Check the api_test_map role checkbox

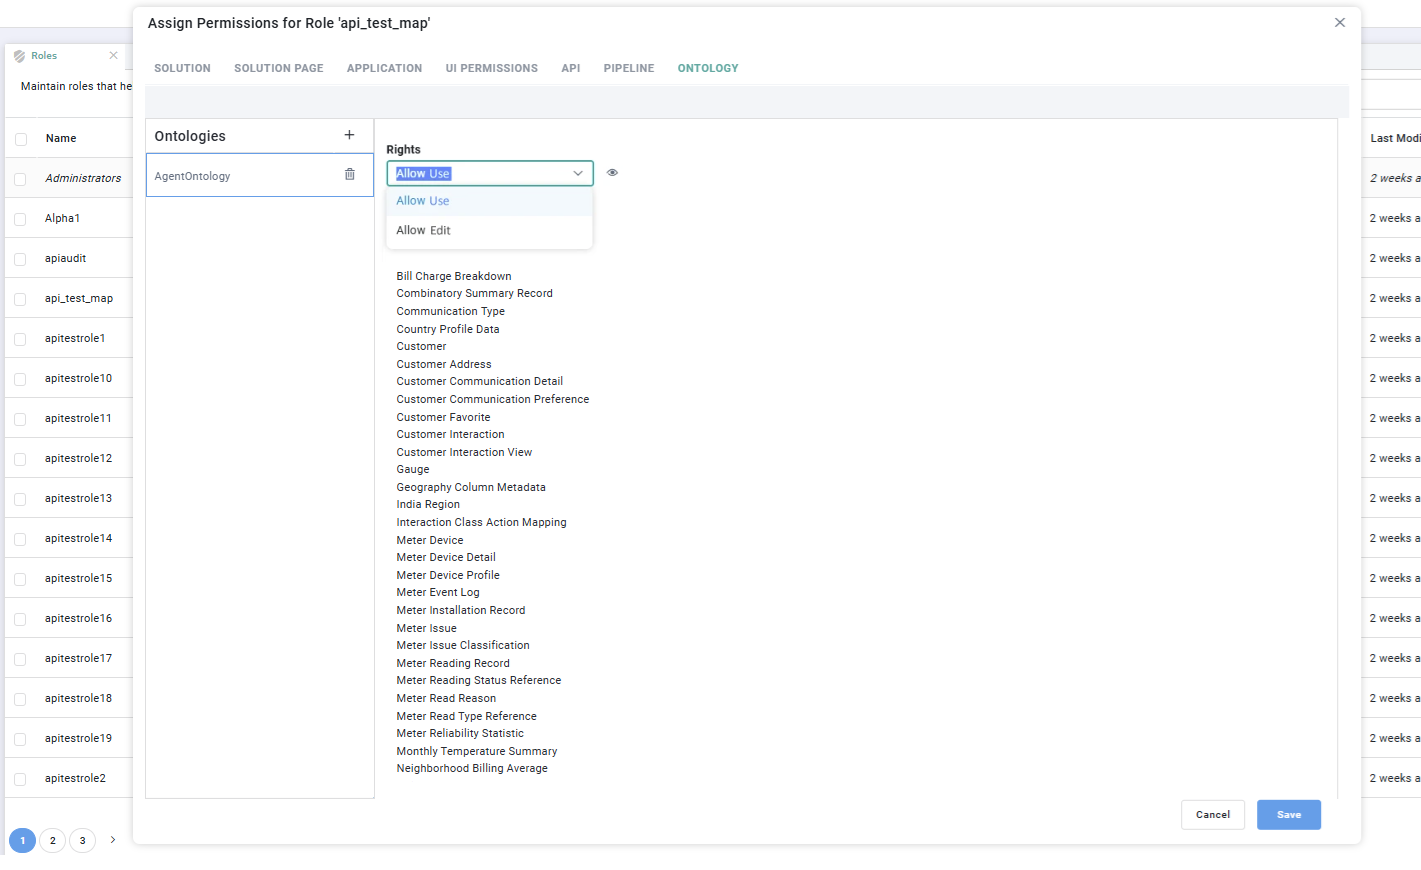point(20,299)
